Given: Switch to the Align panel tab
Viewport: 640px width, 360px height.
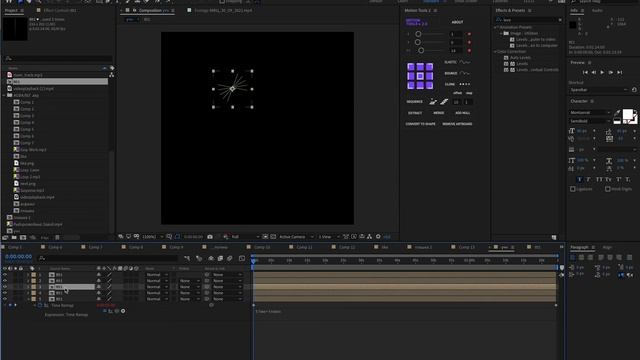Looking at the screenshot, I should click(x=607, y=247).
